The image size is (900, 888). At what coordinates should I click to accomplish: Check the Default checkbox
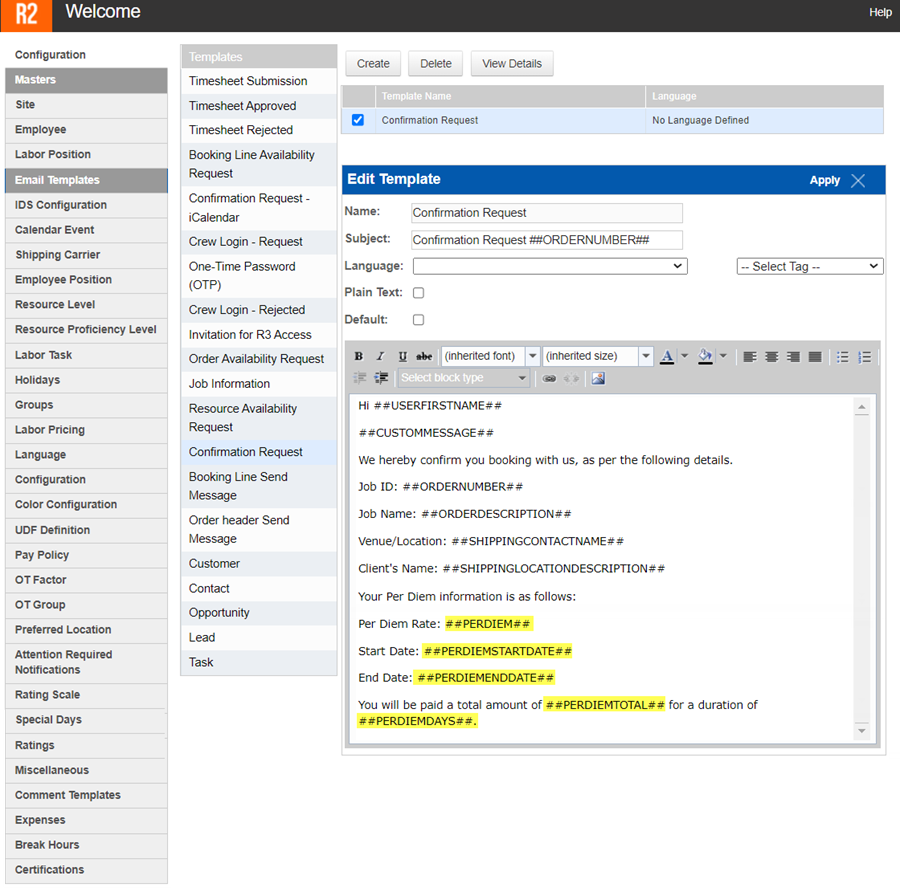[x=418, y=320]
